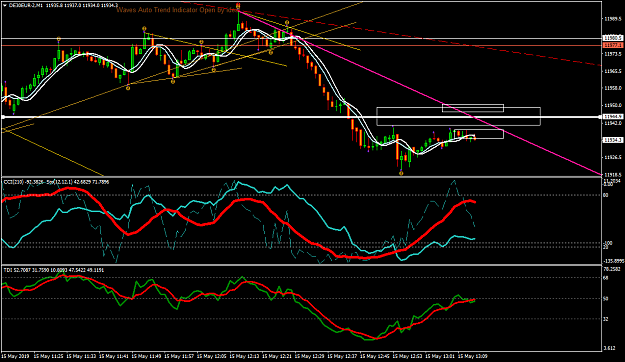625x362 pixels.
Task: Click the CCI -100 level scale label
Action: (x=607, y=243)
